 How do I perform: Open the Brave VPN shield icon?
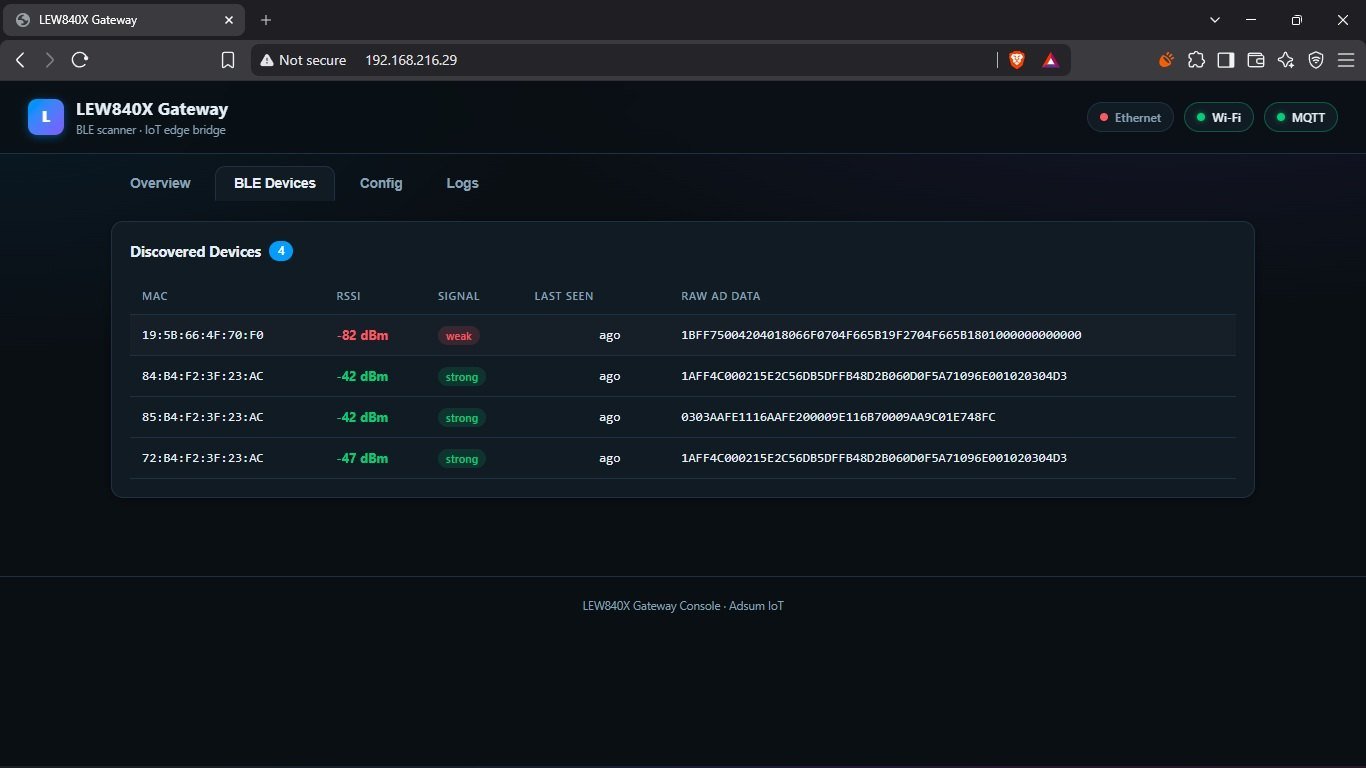point(1316,60)
